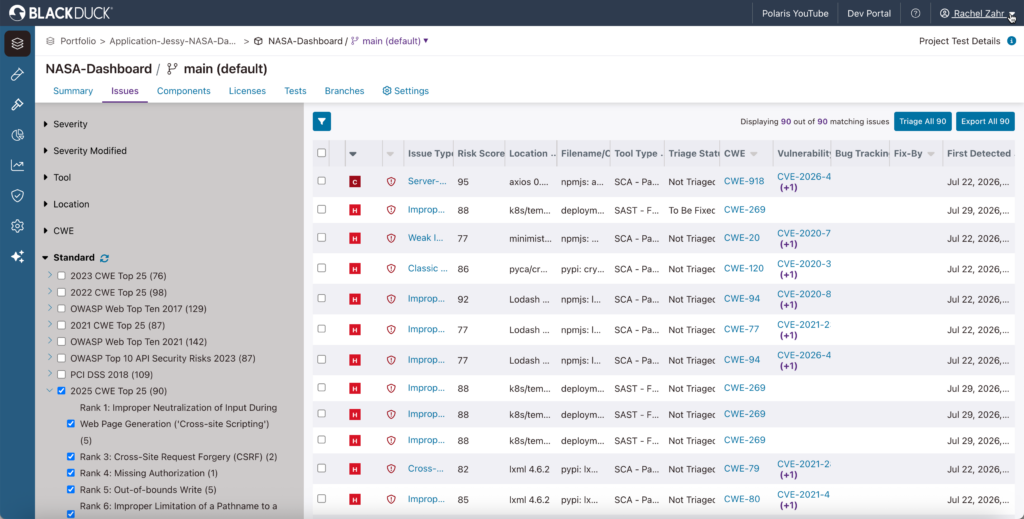This screenshot has width=1024, height=519.
Task: Expand the Severity filter section
Action: pyautogui.click(x=46, y=124)
